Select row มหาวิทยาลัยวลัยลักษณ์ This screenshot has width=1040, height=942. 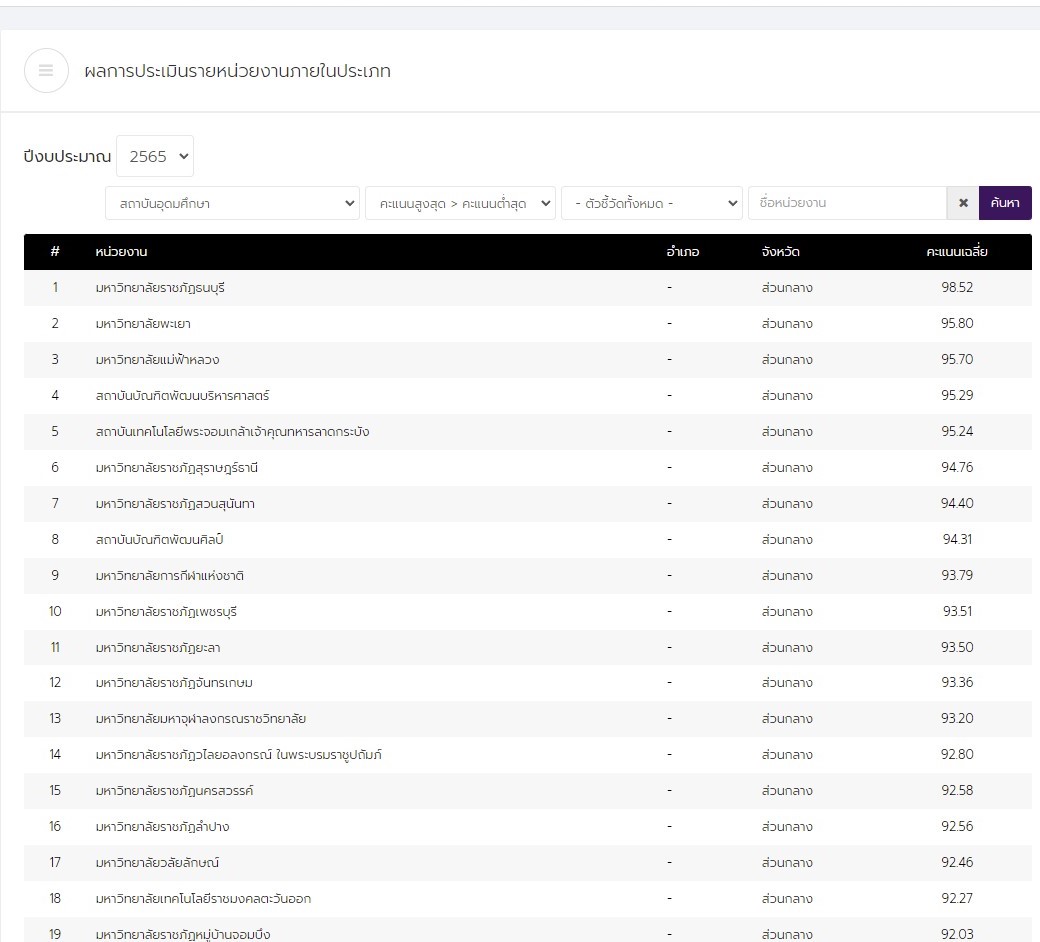pyautogui.click(x=528, y=862)
